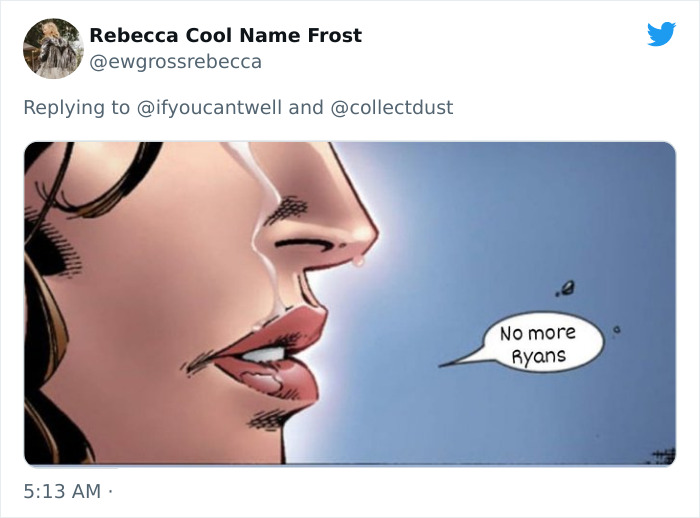Click the dot separator after the timestamp

(x=110, y=492)
